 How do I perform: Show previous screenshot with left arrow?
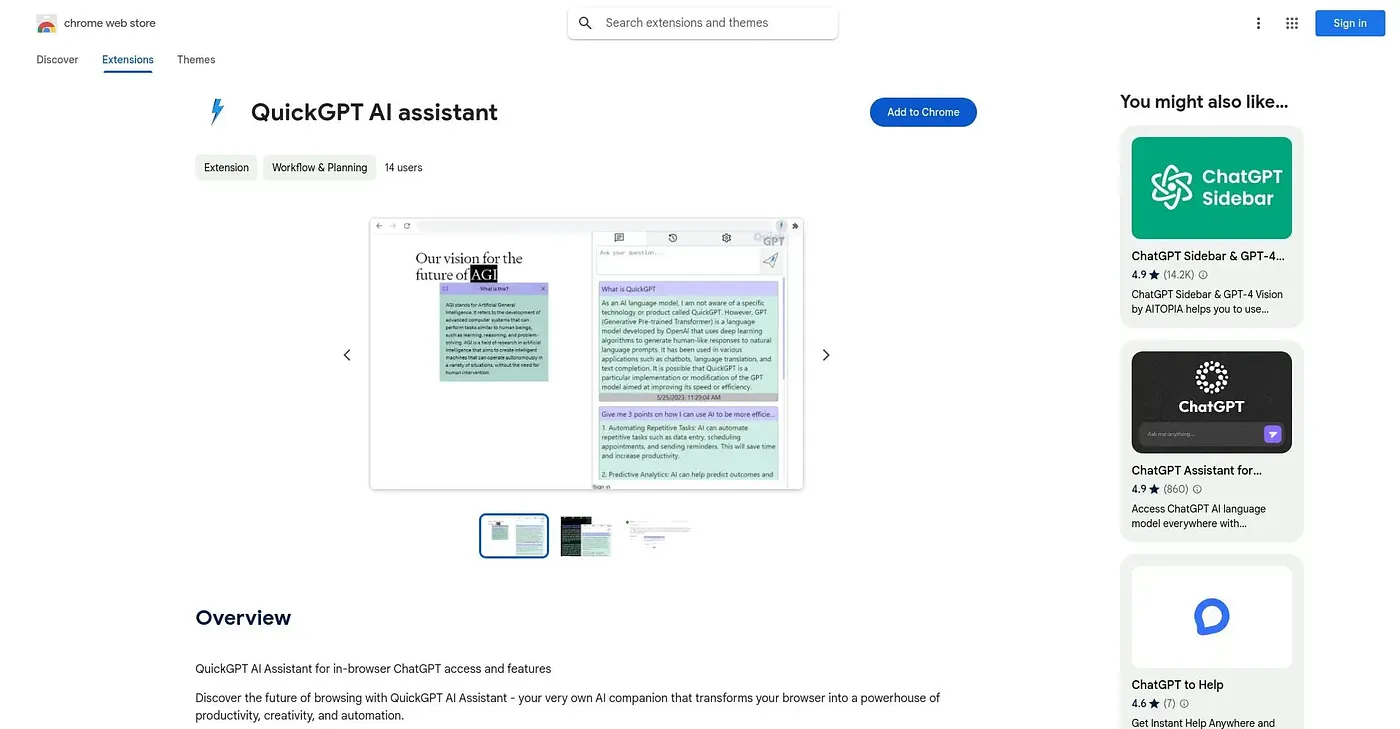click(x=347, y=355)
